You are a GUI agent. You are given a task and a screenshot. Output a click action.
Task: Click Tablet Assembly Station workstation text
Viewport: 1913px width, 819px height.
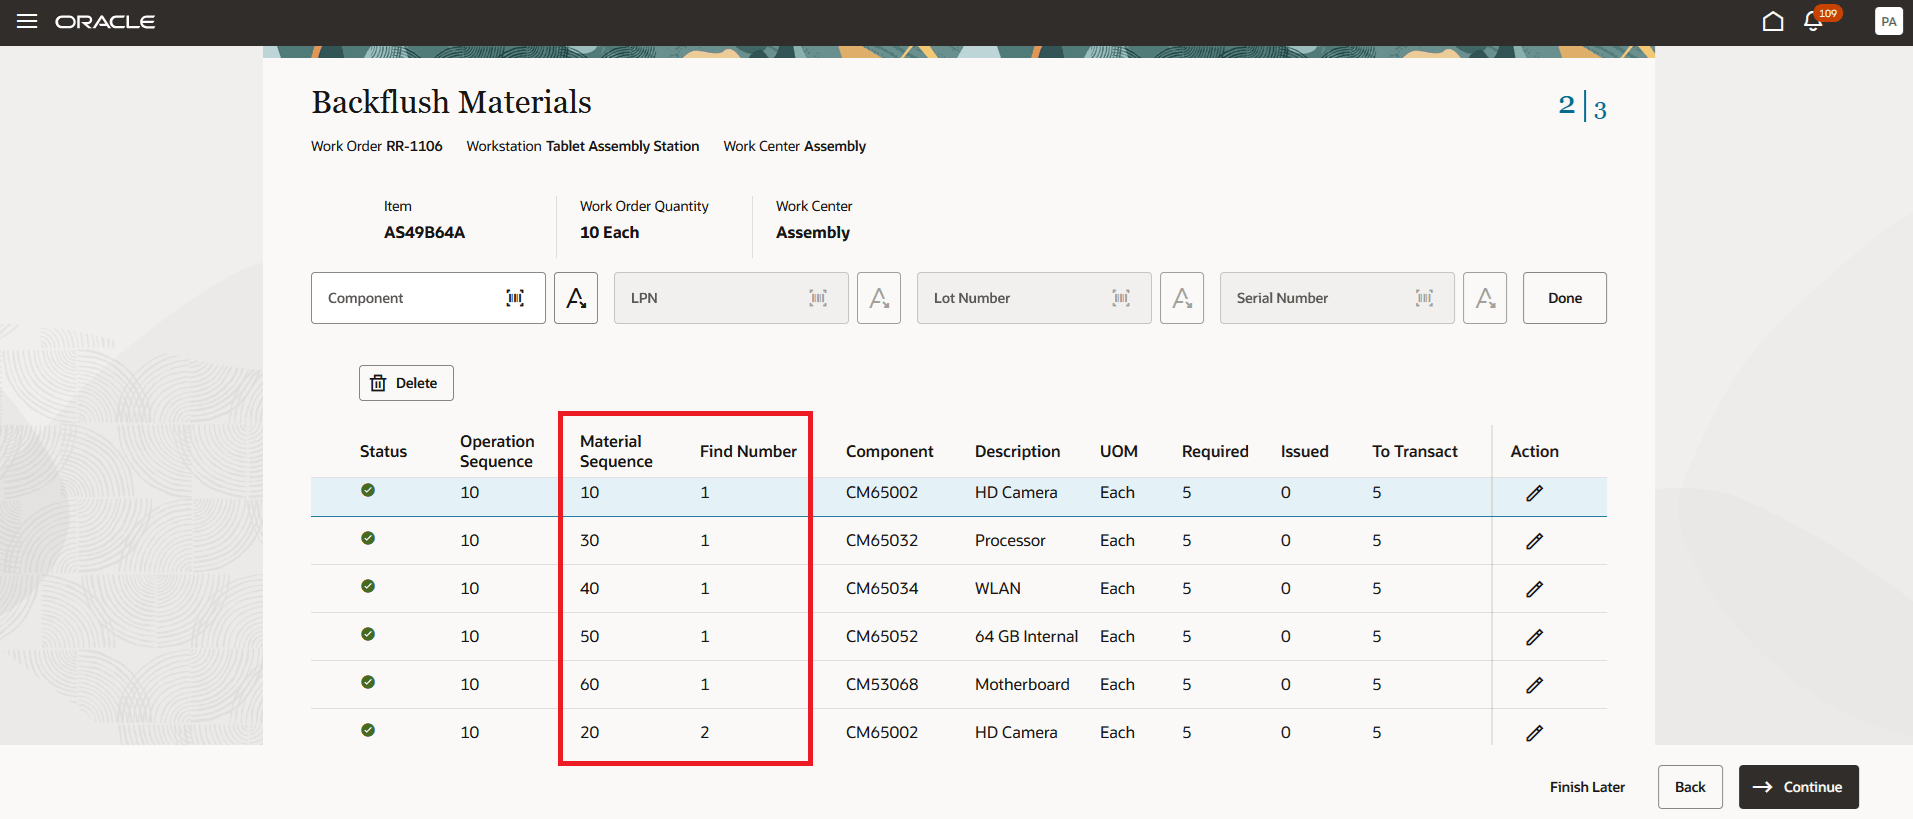coord(622,146)
